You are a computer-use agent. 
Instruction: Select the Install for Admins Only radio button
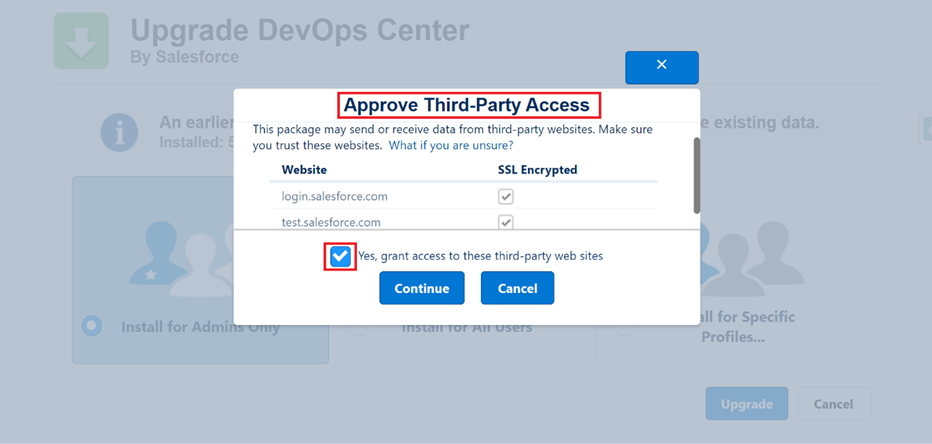(x=92, y=325)
